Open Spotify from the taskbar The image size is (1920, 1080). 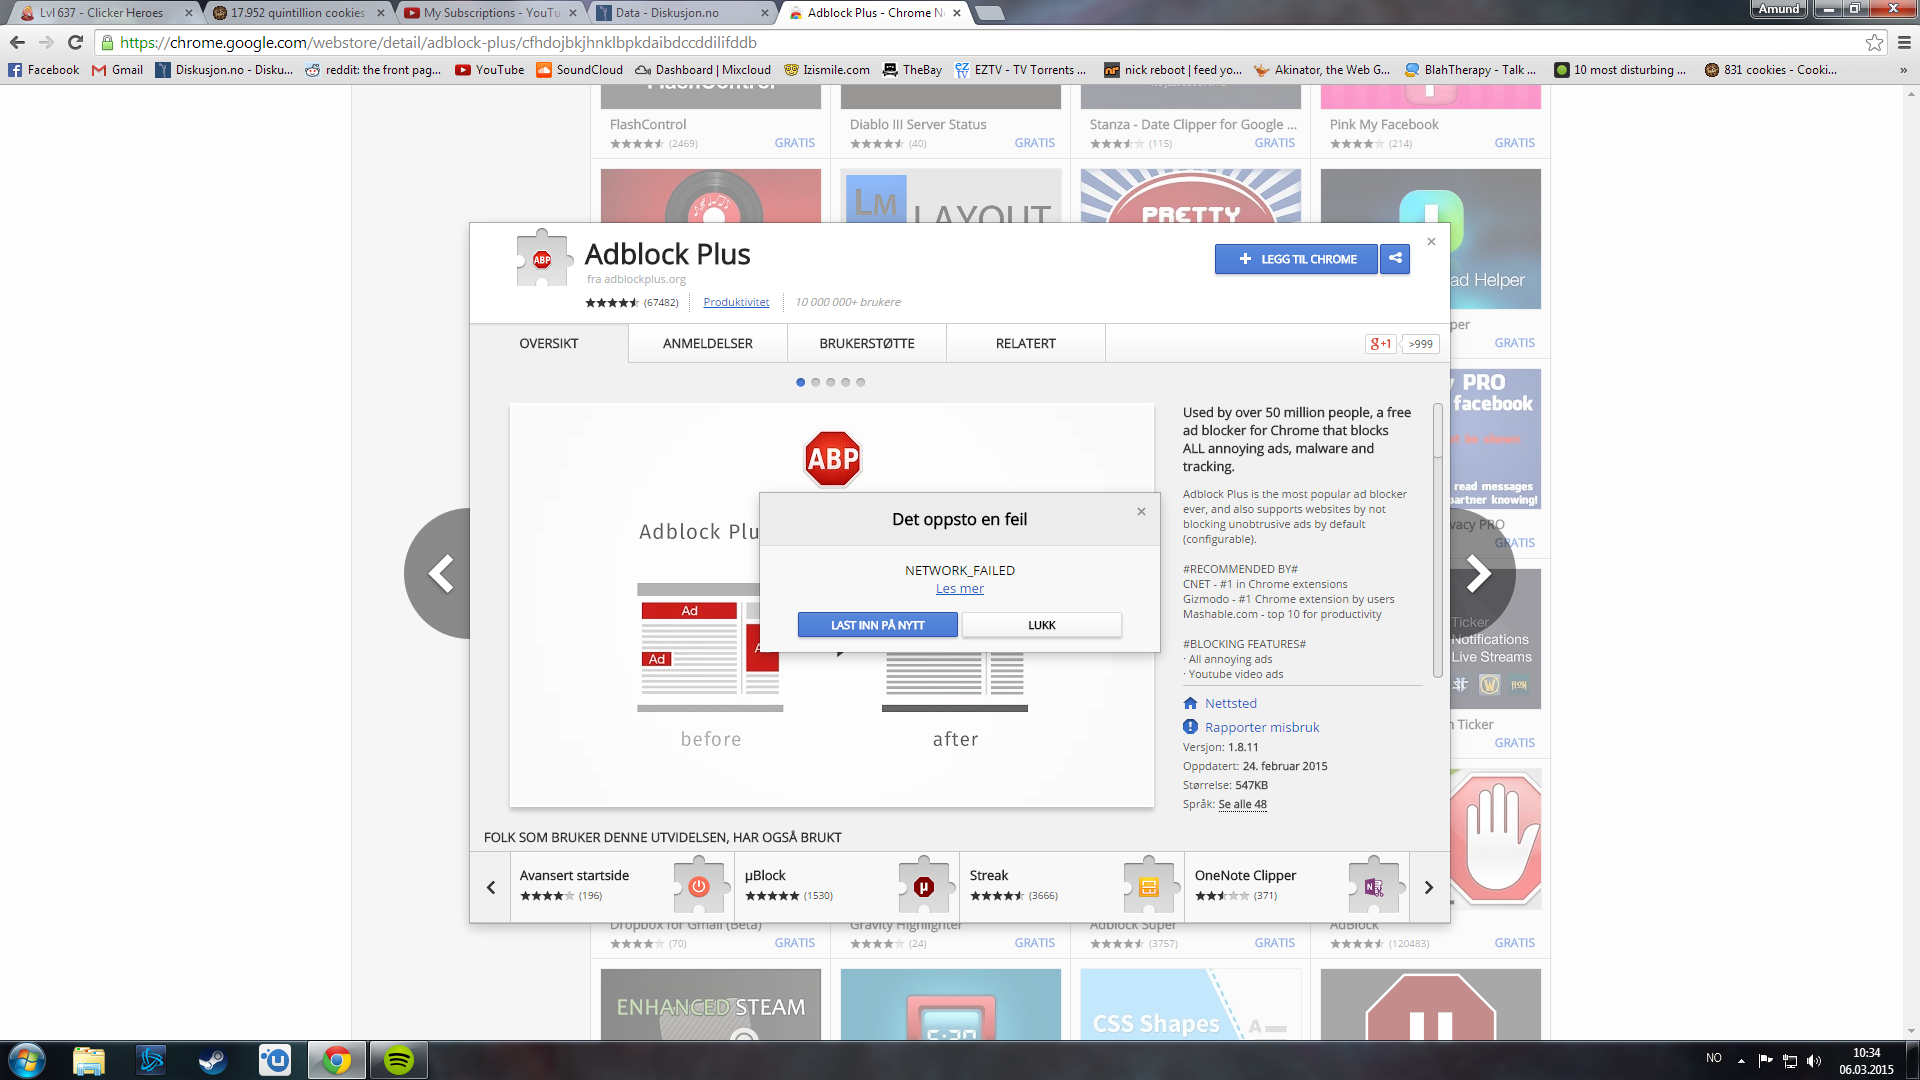pos(399,1060)
